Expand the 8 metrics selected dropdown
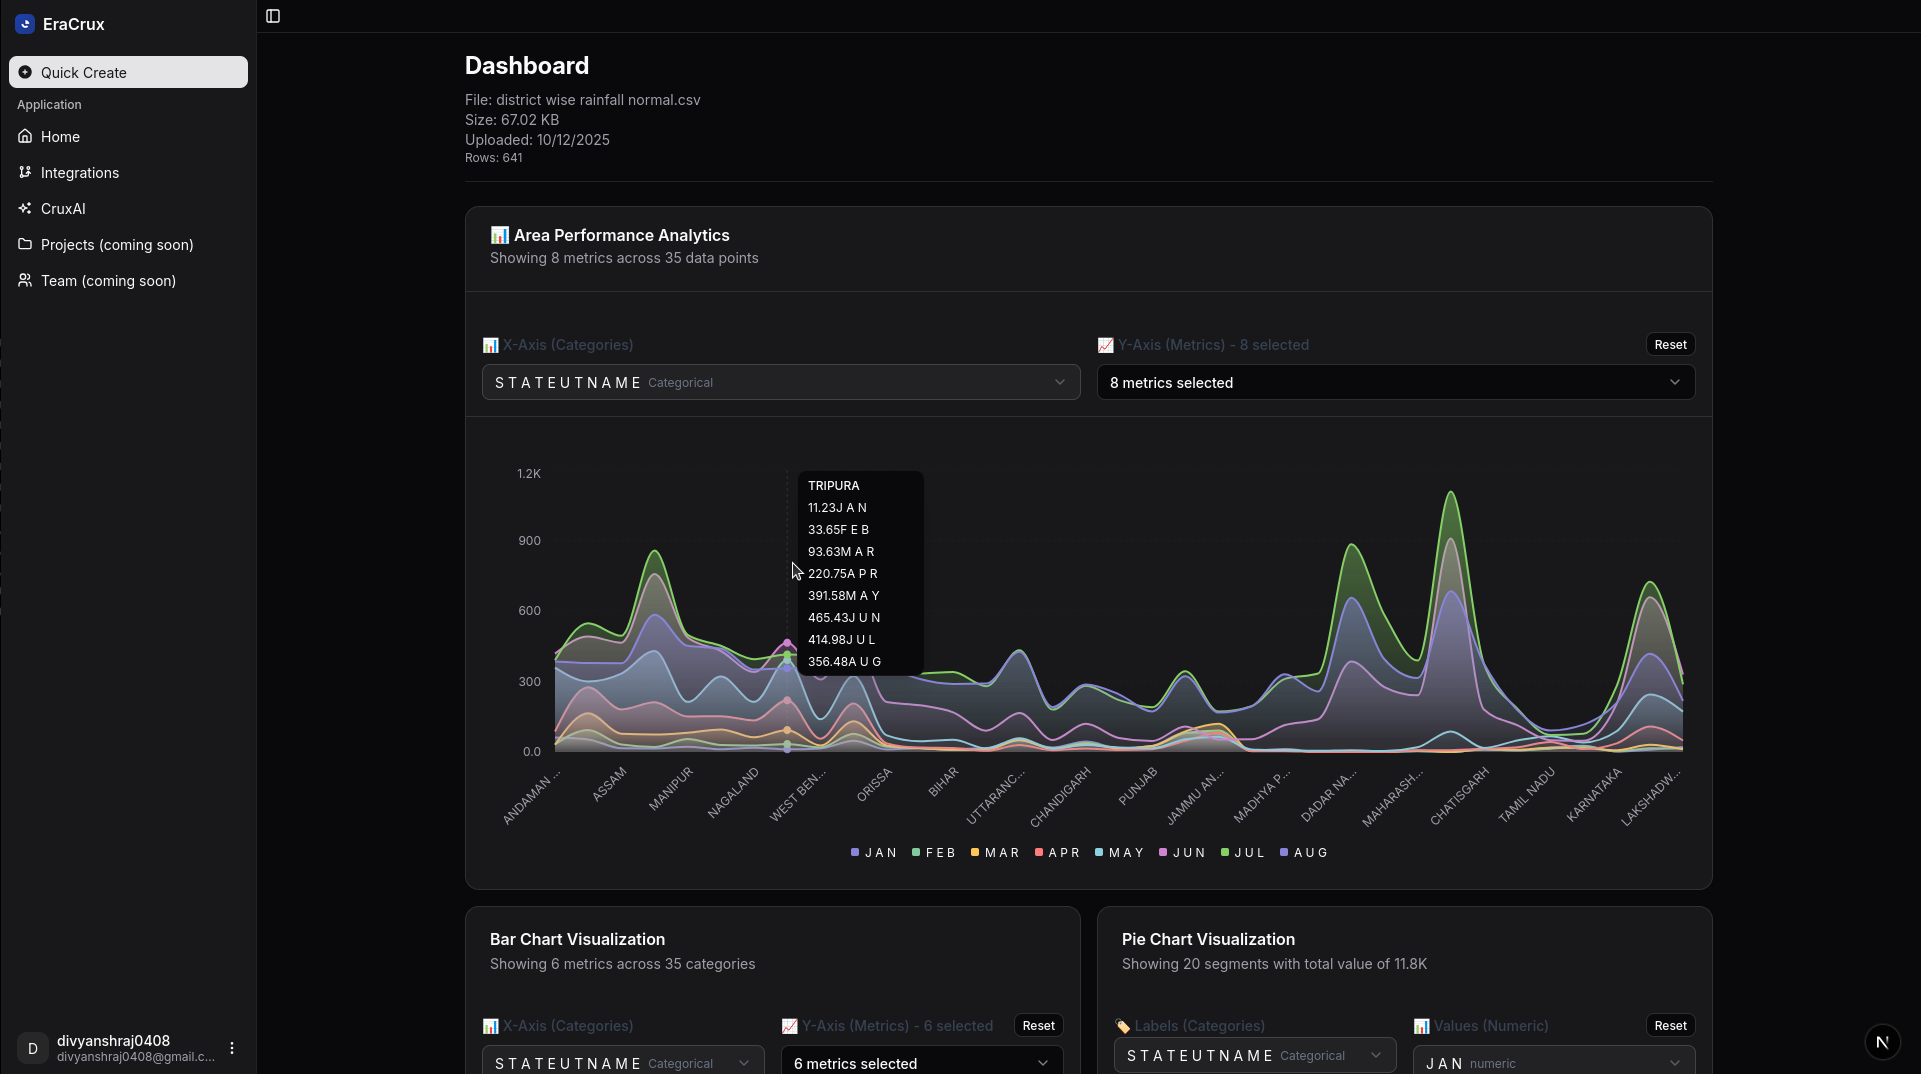1921x1074 pixels. [1395, 382]
